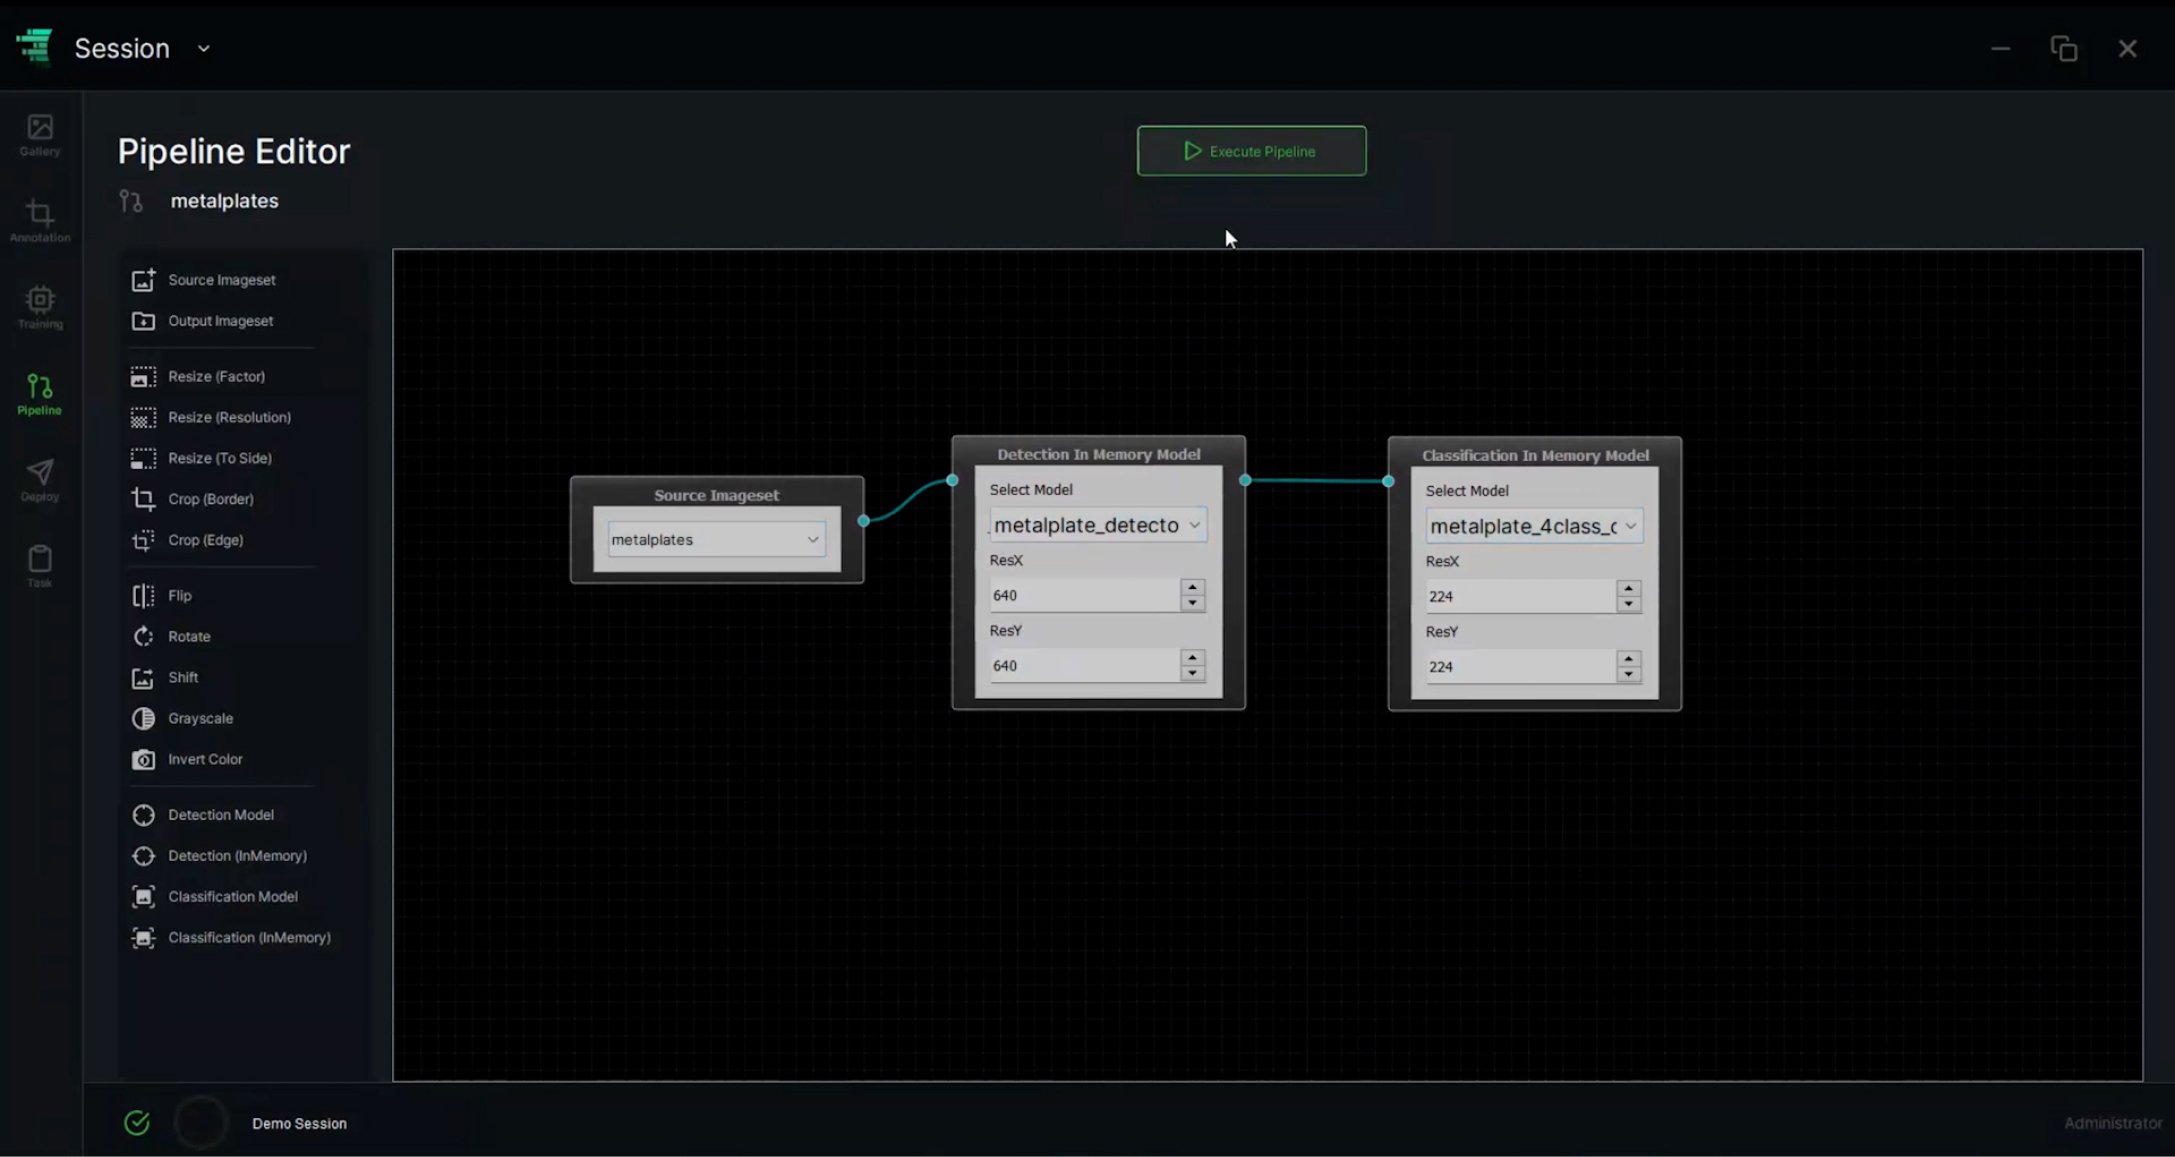
Task: Add a Crop (Edge) node
Action: tap(187, 540)
